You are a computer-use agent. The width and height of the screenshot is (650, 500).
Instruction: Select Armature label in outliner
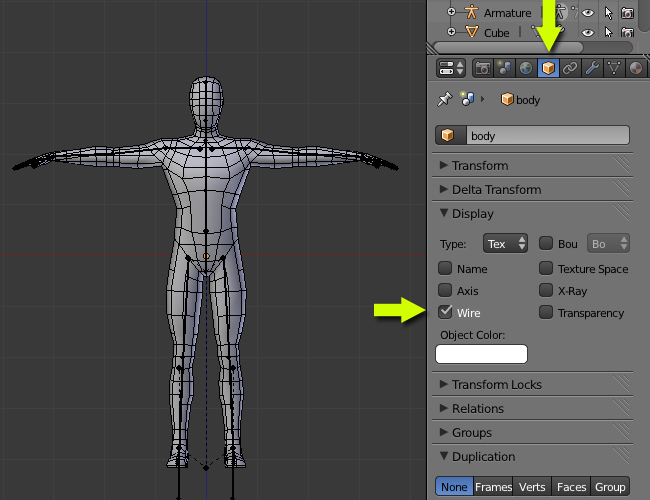507,13
